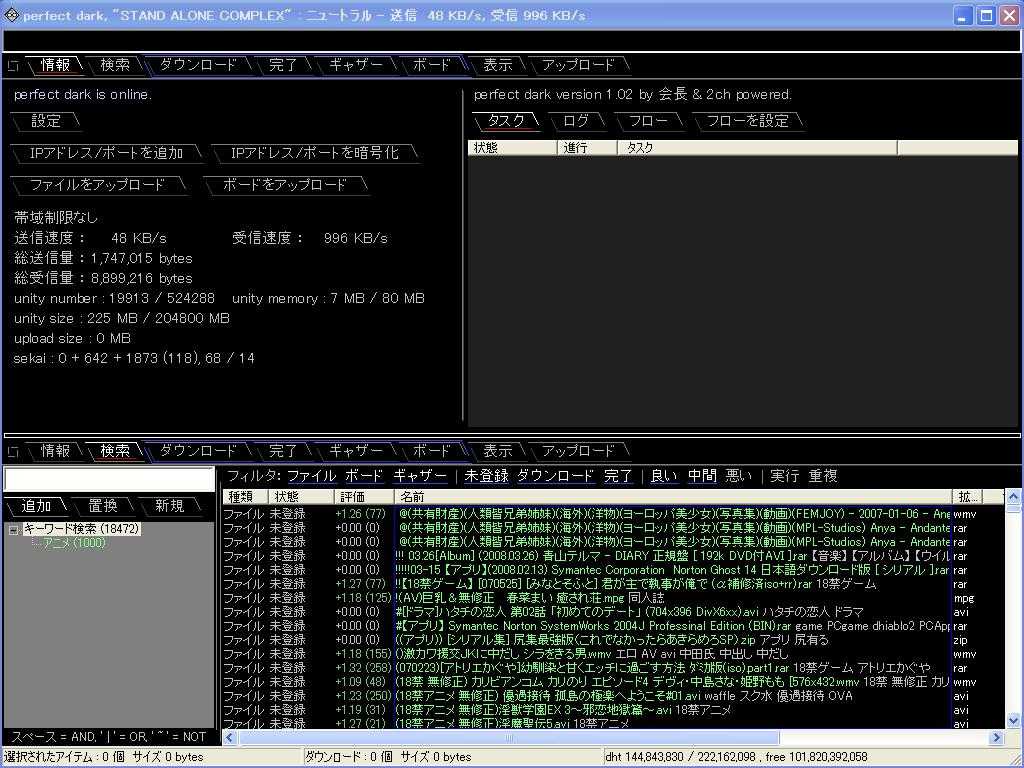Viewport: 1024px width, 768px height.
Task: Select the フロー sub-tab
Action: pyautogui.click(x=648, y=121)
